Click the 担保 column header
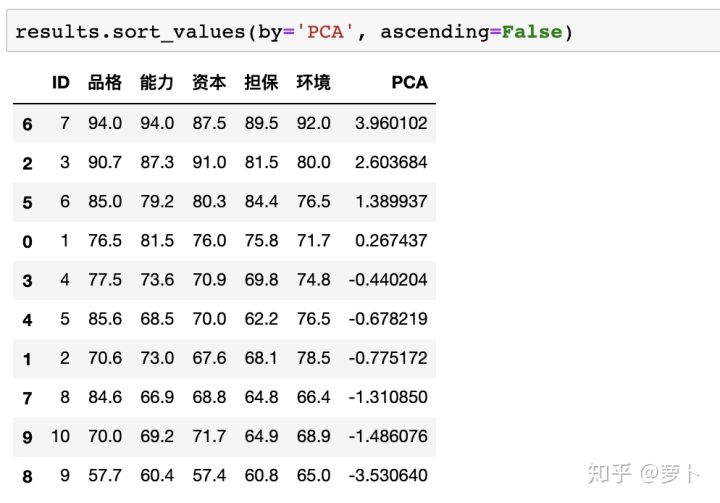This screenshot has height=503, width=720. 261,83
